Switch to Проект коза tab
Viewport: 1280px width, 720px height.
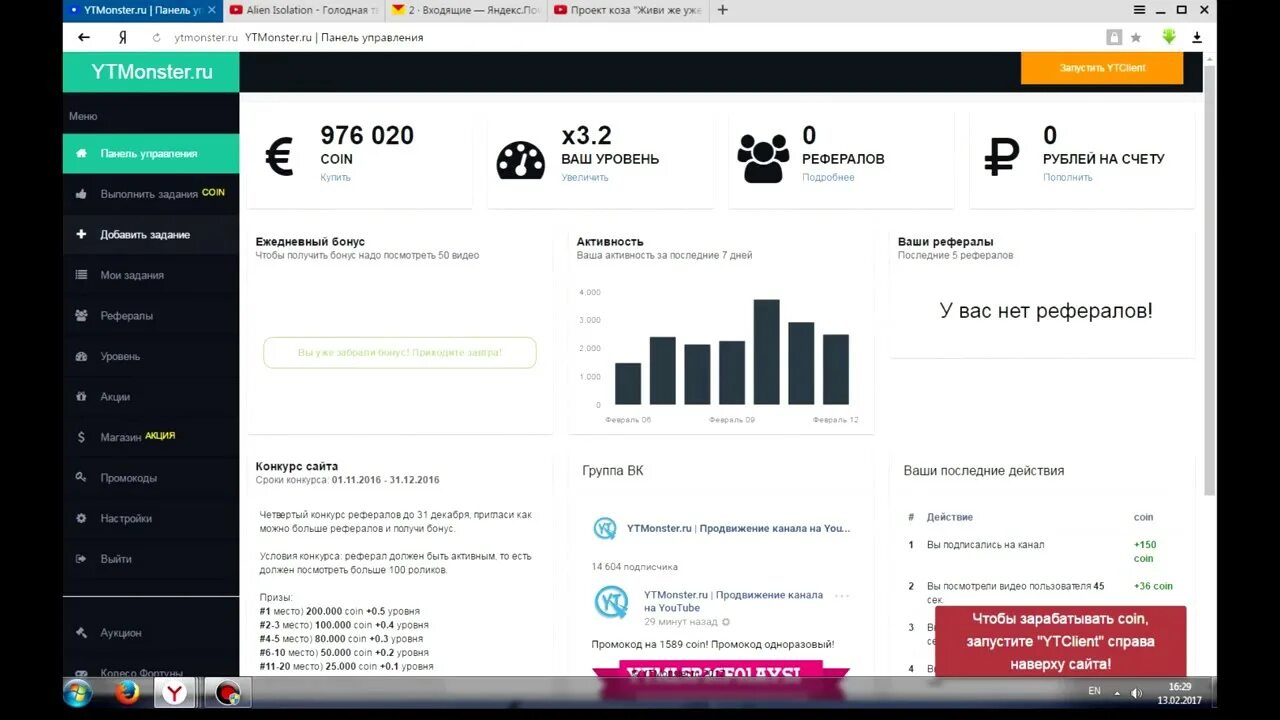[x=629, y=10]
